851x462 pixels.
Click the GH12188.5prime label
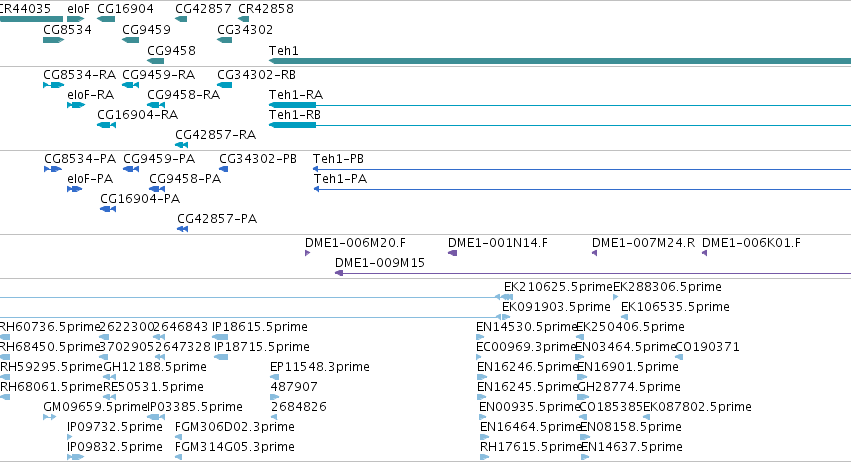155,367
